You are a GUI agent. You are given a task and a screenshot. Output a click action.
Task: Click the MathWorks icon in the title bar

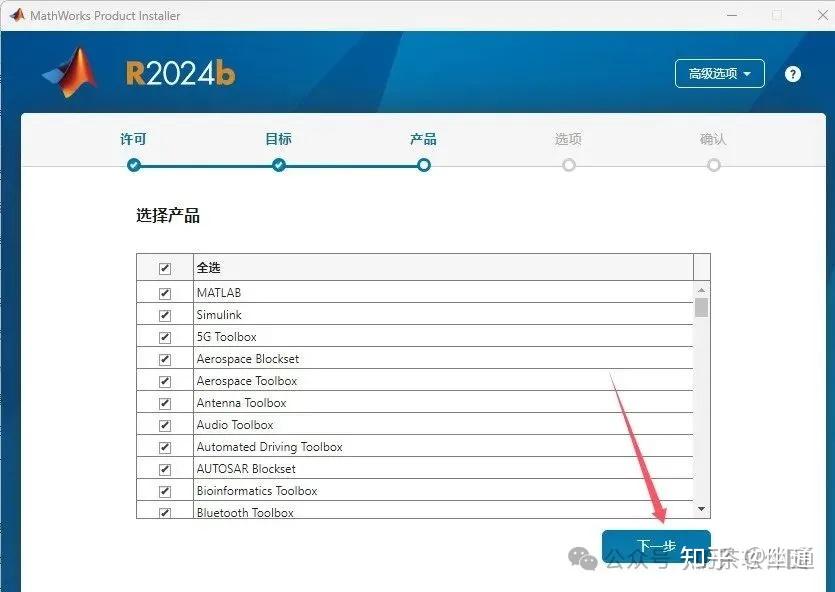click(x=16, y=15)
